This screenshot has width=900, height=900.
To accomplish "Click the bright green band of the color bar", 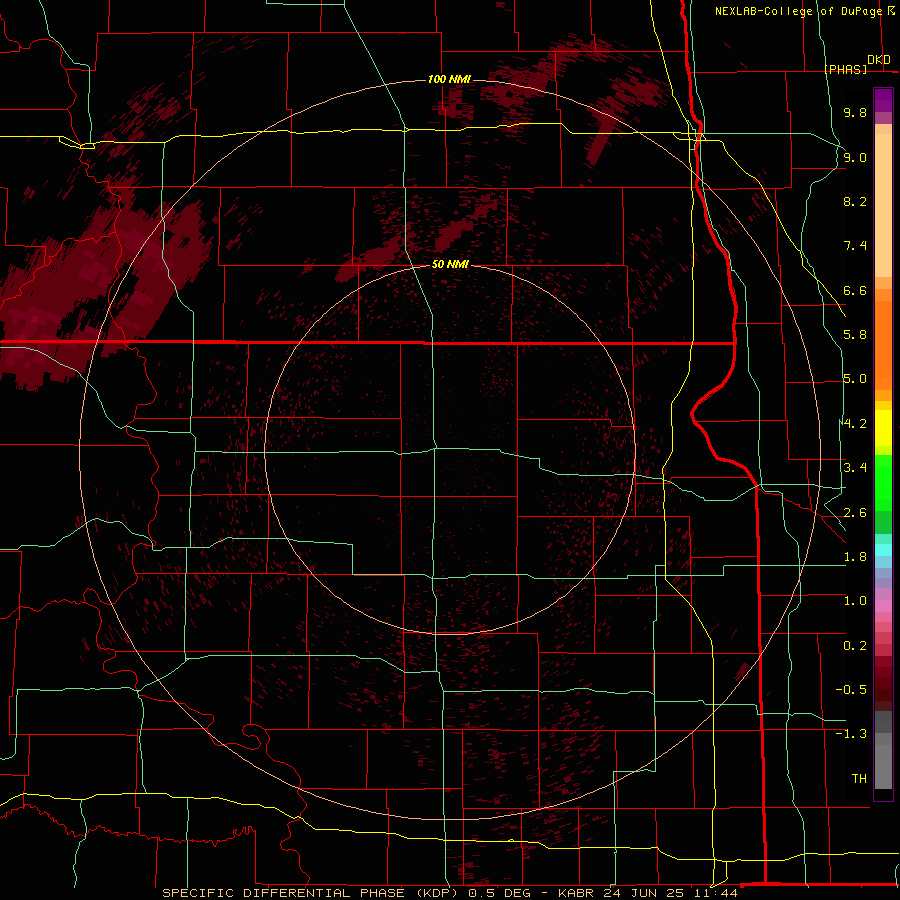I will (883, 484).
